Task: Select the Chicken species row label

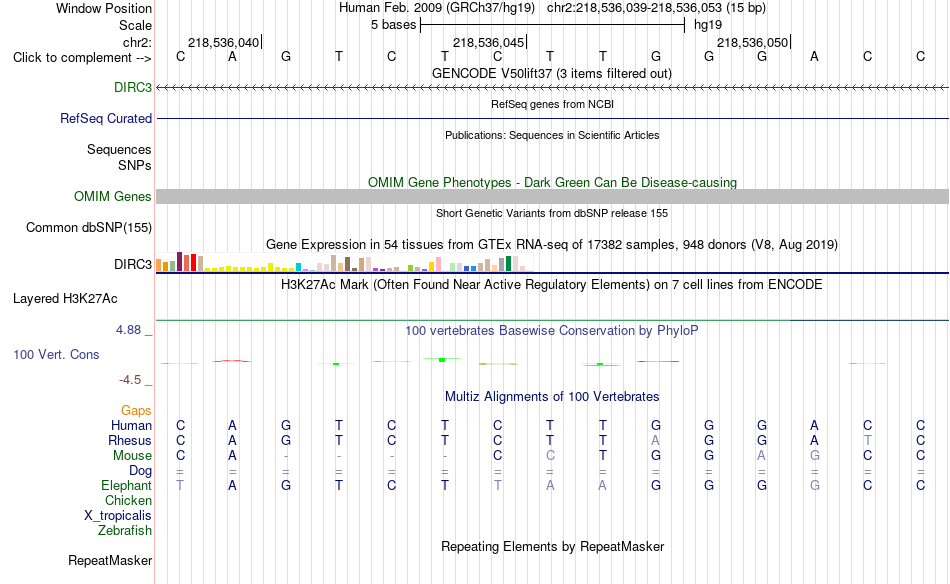Action: 128,500
